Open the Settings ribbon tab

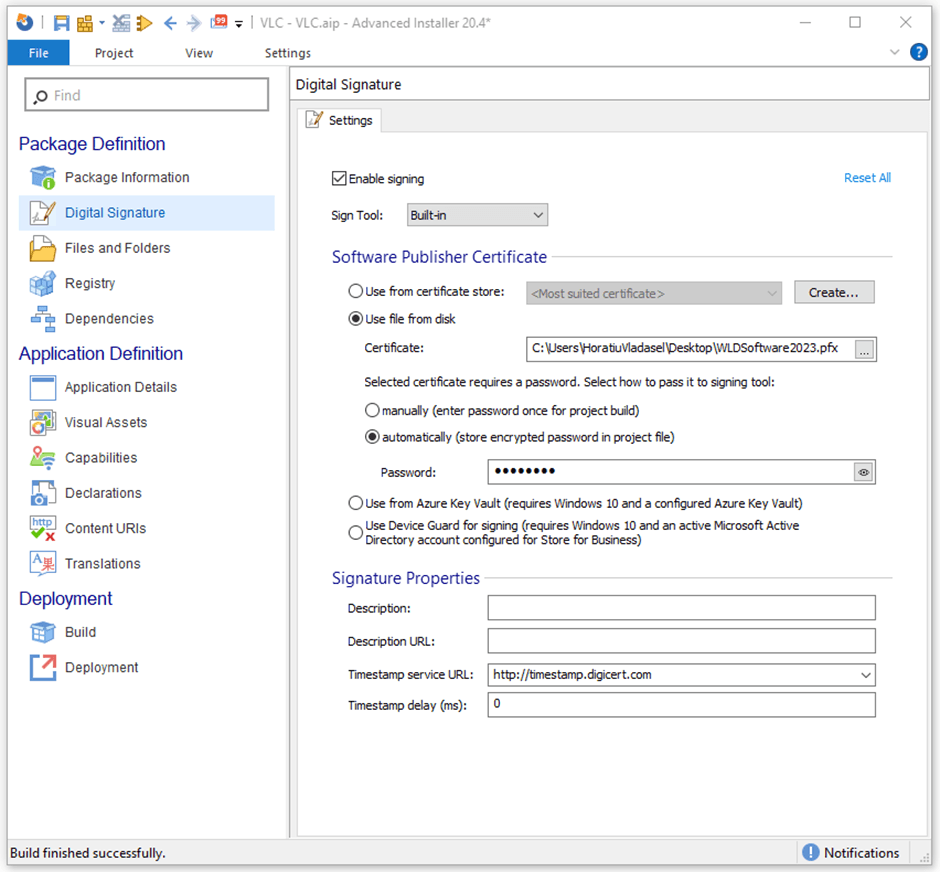[288, 53]
